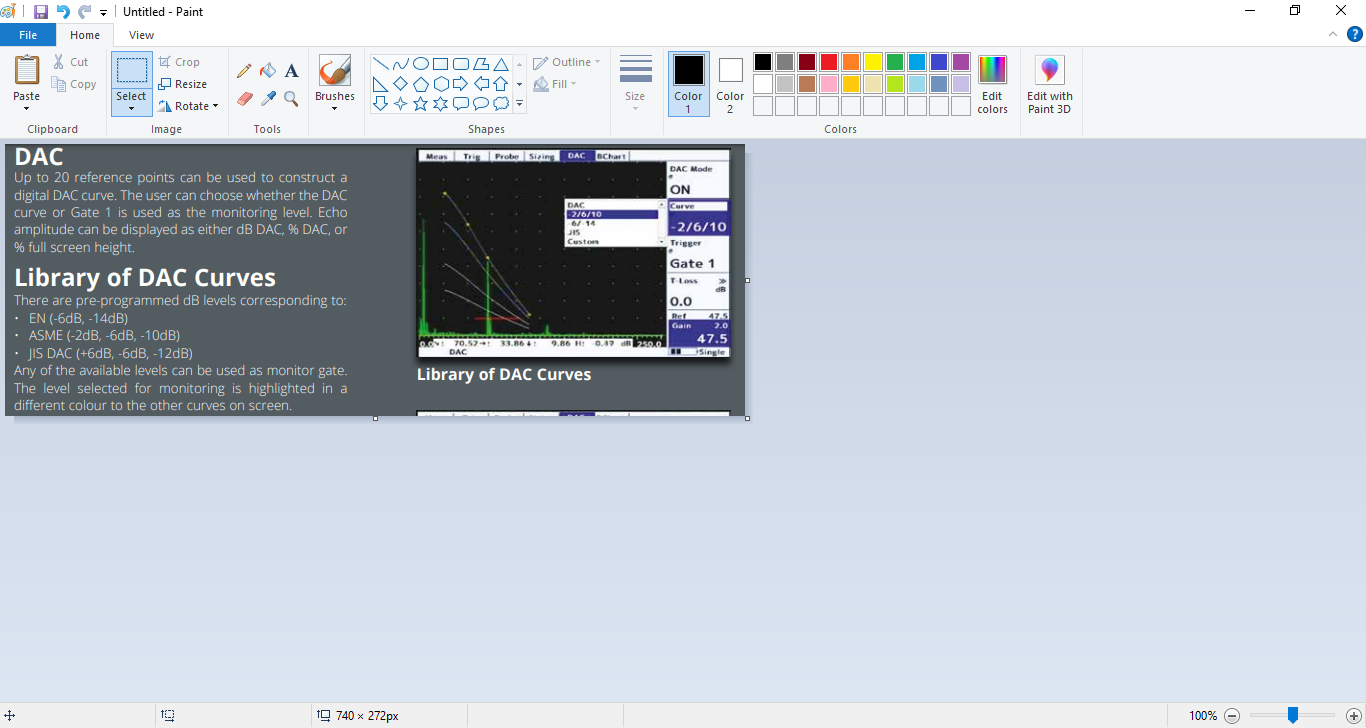The image size is (1366, 728).
Task: Switch to the View tab
Action: click(x=142, y=35)
